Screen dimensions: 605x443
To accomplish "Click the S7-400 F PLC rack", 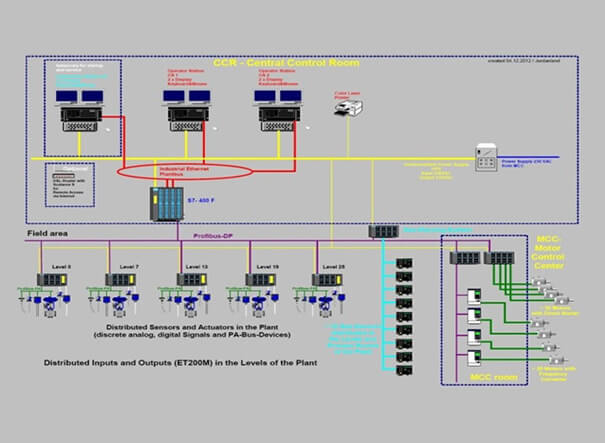I will [166, 204].
